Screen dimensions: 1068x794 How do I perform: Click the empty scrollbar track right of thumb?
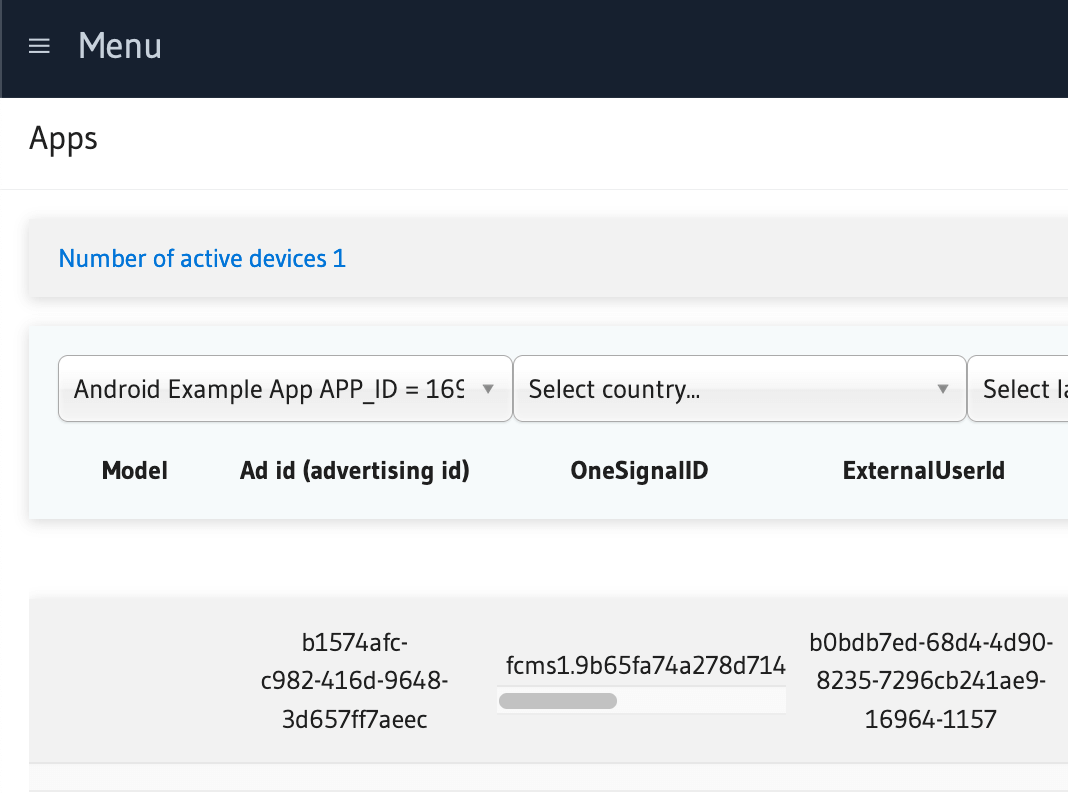click(x=700, y=701)
